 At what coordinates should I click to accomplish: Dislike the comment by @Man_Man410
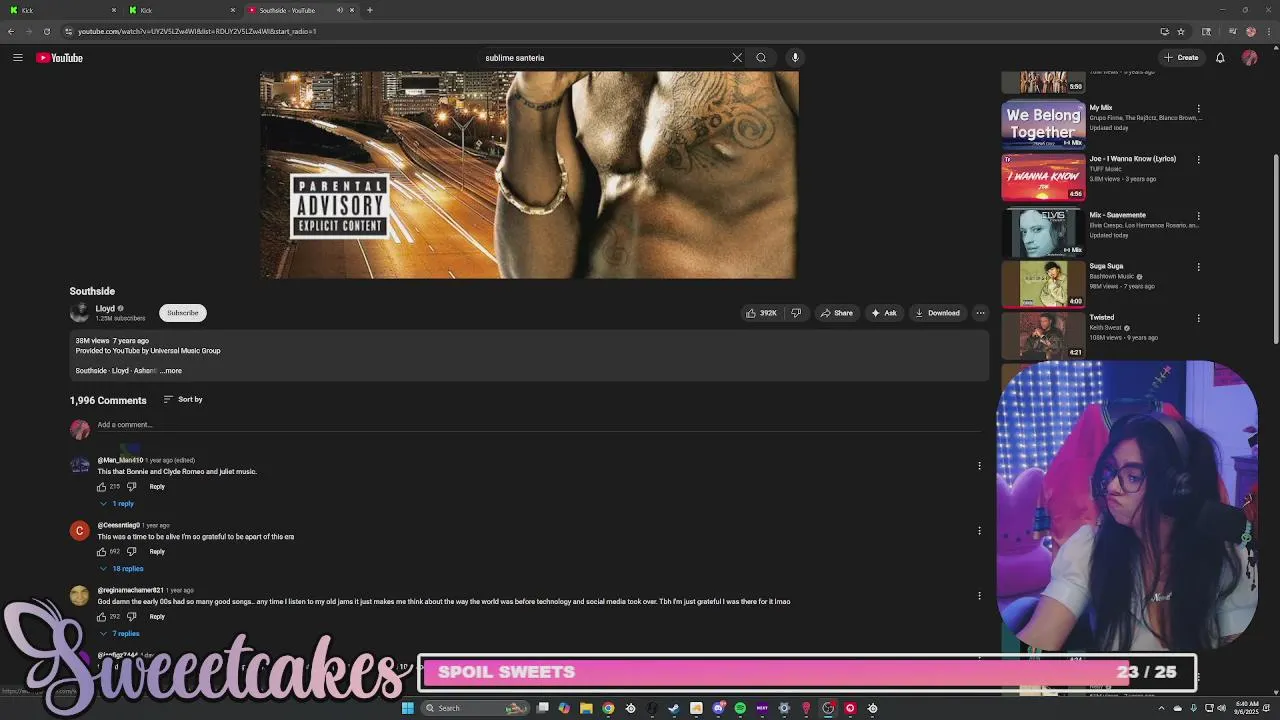click(x=131, y=487)
